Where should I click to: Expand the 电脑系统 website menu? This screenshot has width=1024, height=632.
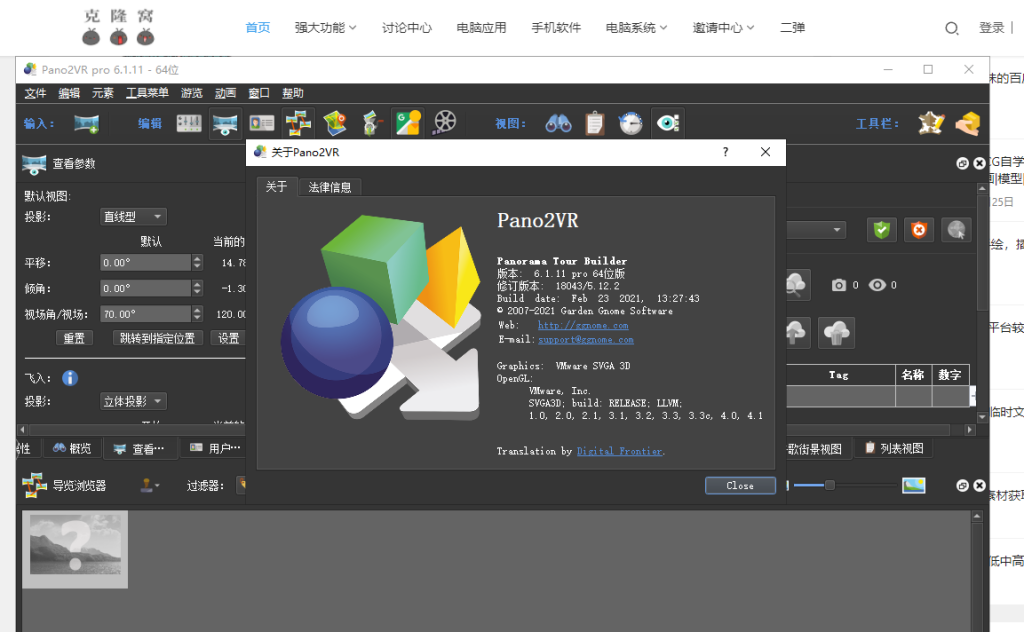636,27
